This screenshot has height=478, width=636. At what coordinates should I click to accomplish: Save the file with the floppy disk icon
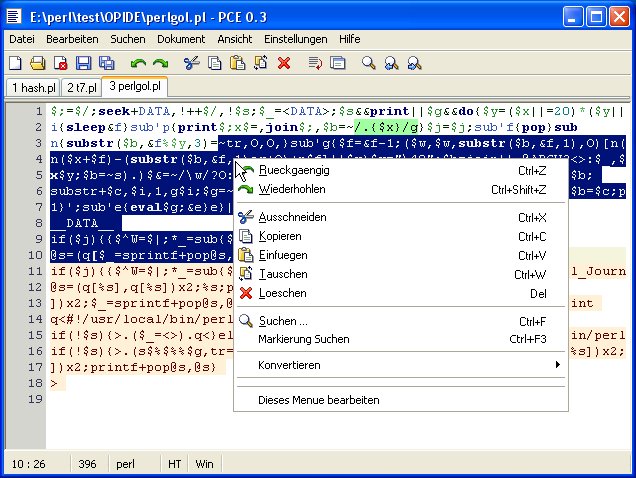coord(84,63)
